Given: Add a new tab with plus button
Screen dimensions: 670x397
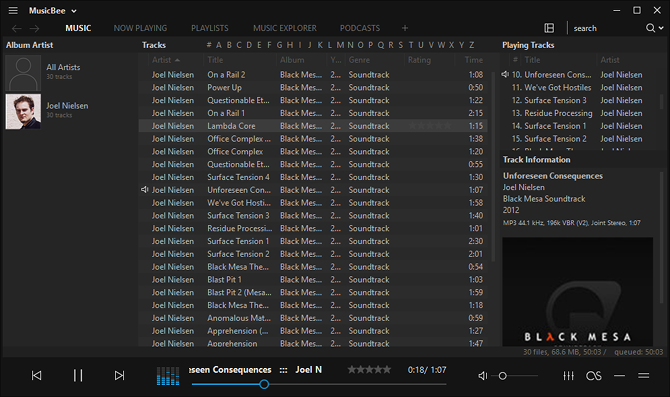Looking at the screenshot, I should tap(405, 28).
